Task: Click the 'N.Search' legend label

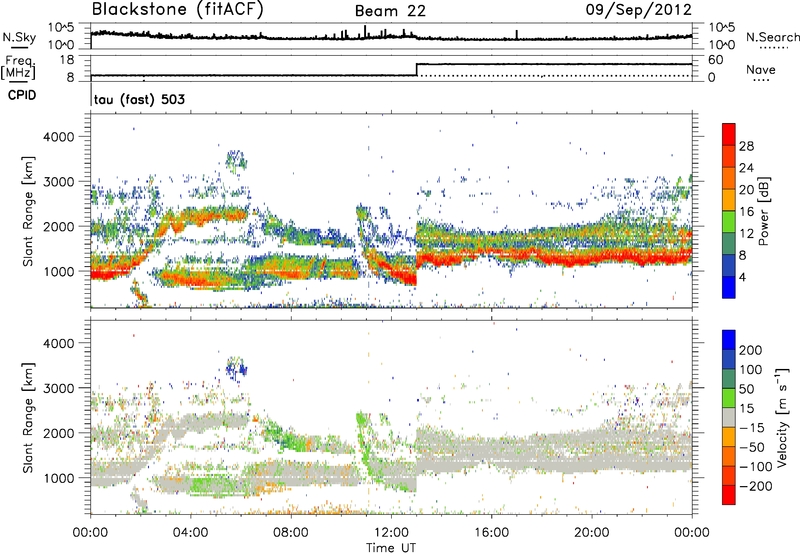Action: point(772,37)
